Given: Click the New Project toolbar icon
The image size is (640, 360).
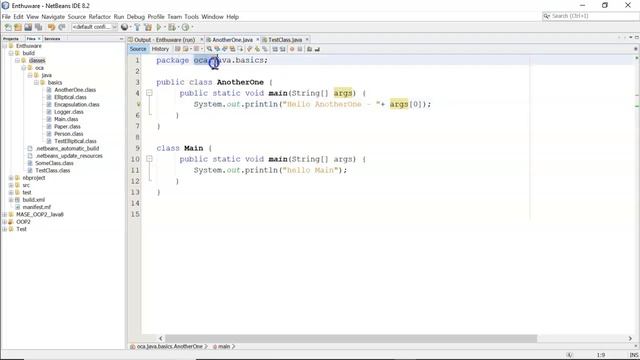Looking at the screenshot, I should tap(18, 27).
